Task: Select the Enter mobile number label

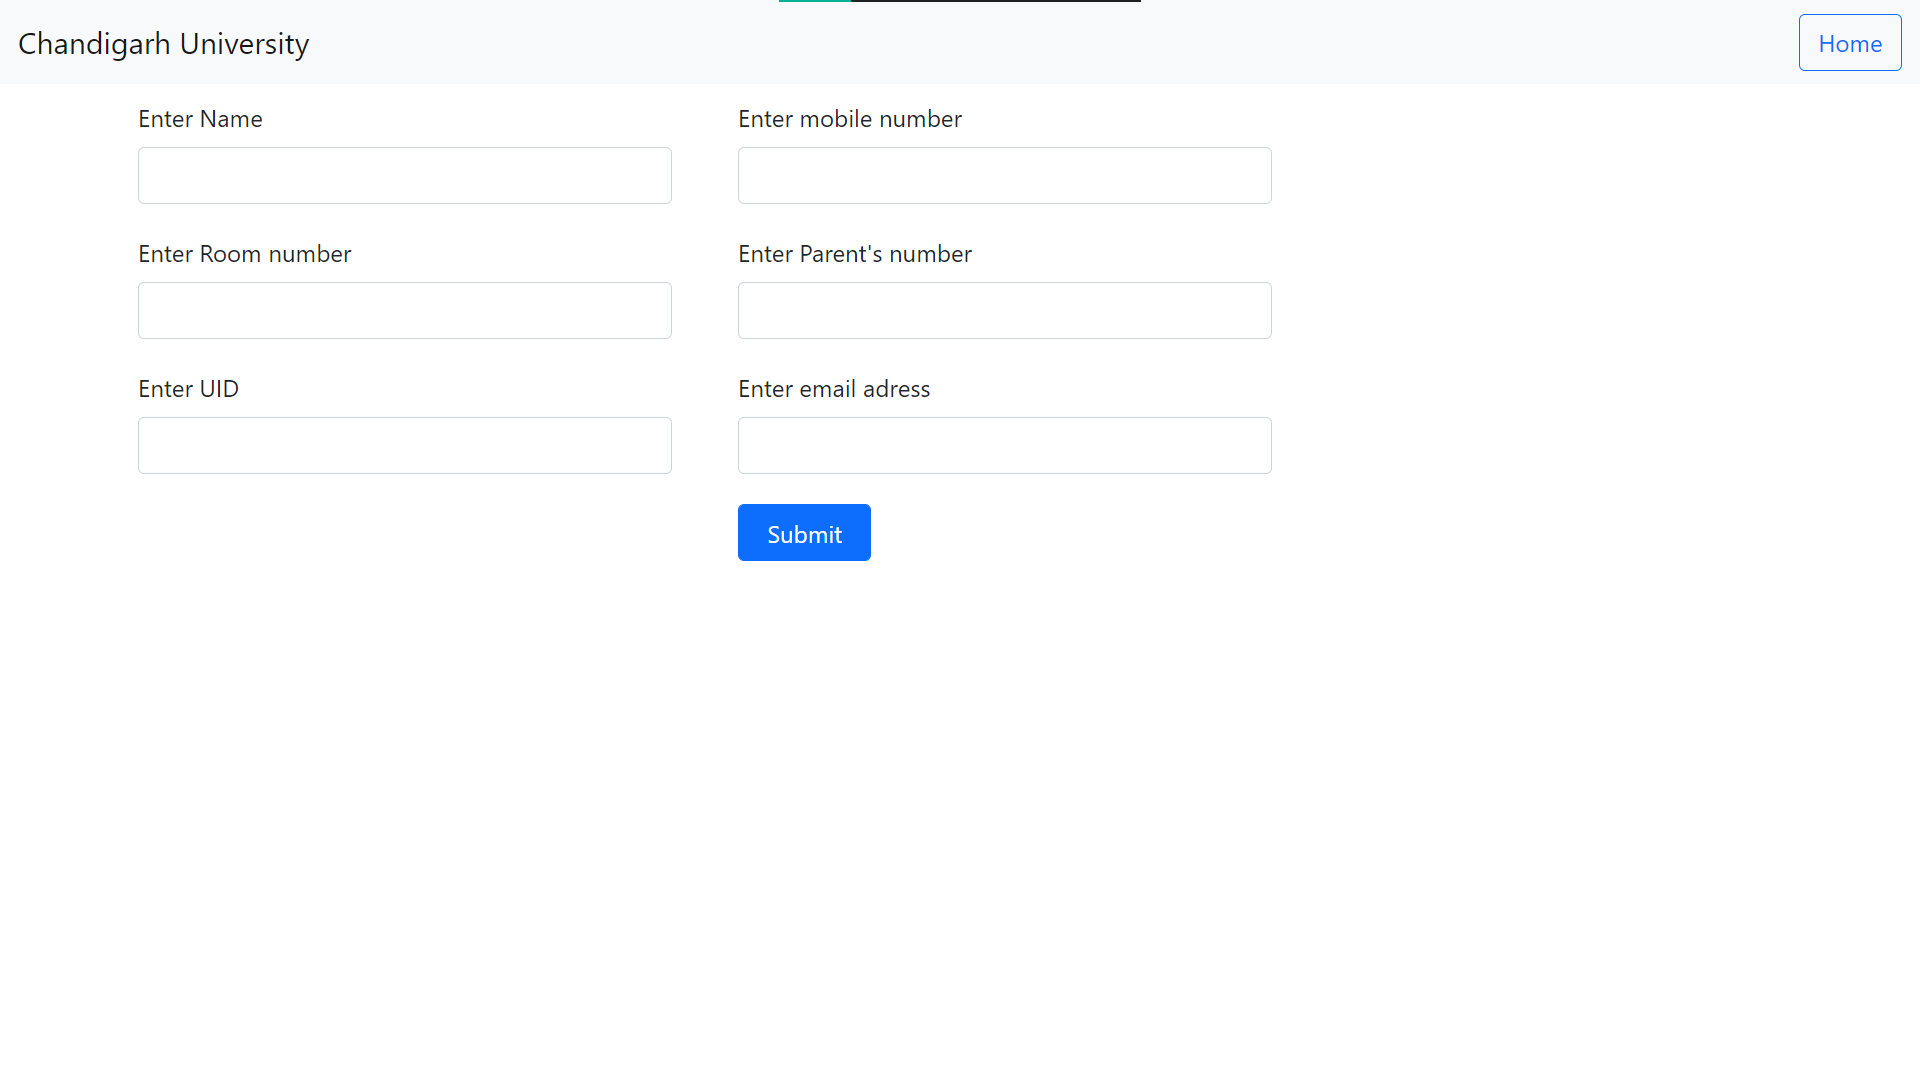Action: 849,118
